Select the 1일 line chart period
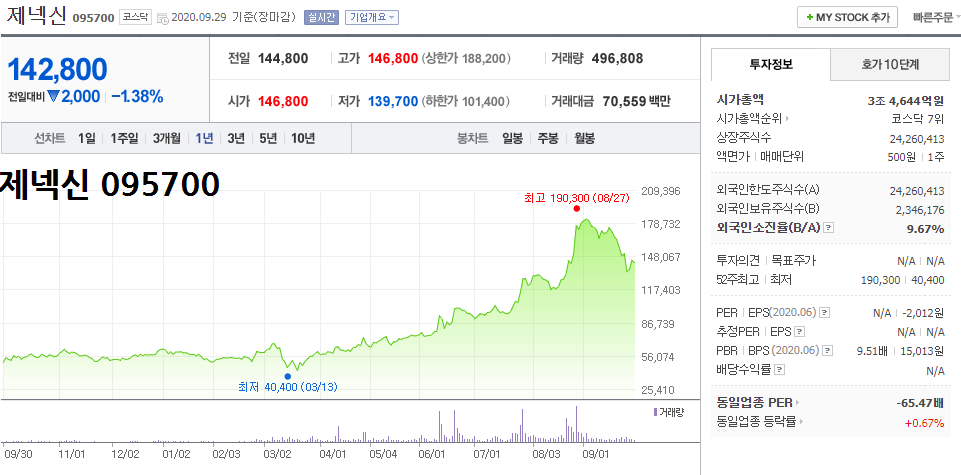Image resolution: width=961 pixels, height=475 pixels. 86,139
